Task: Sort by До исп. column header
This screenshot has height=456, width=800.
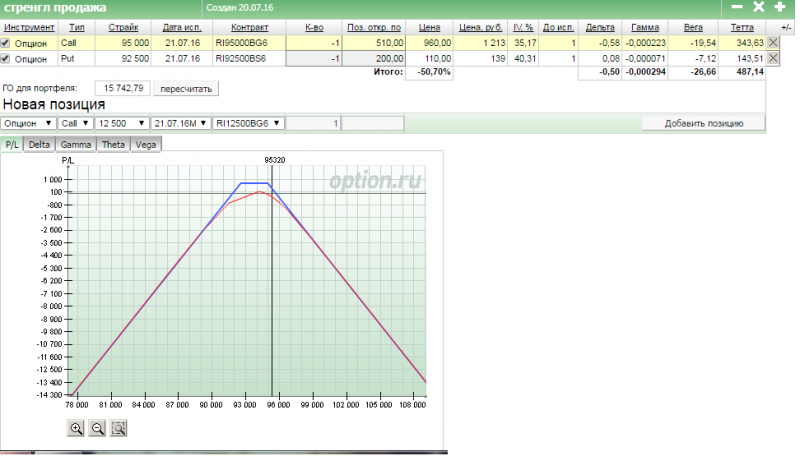Action: 558,28
